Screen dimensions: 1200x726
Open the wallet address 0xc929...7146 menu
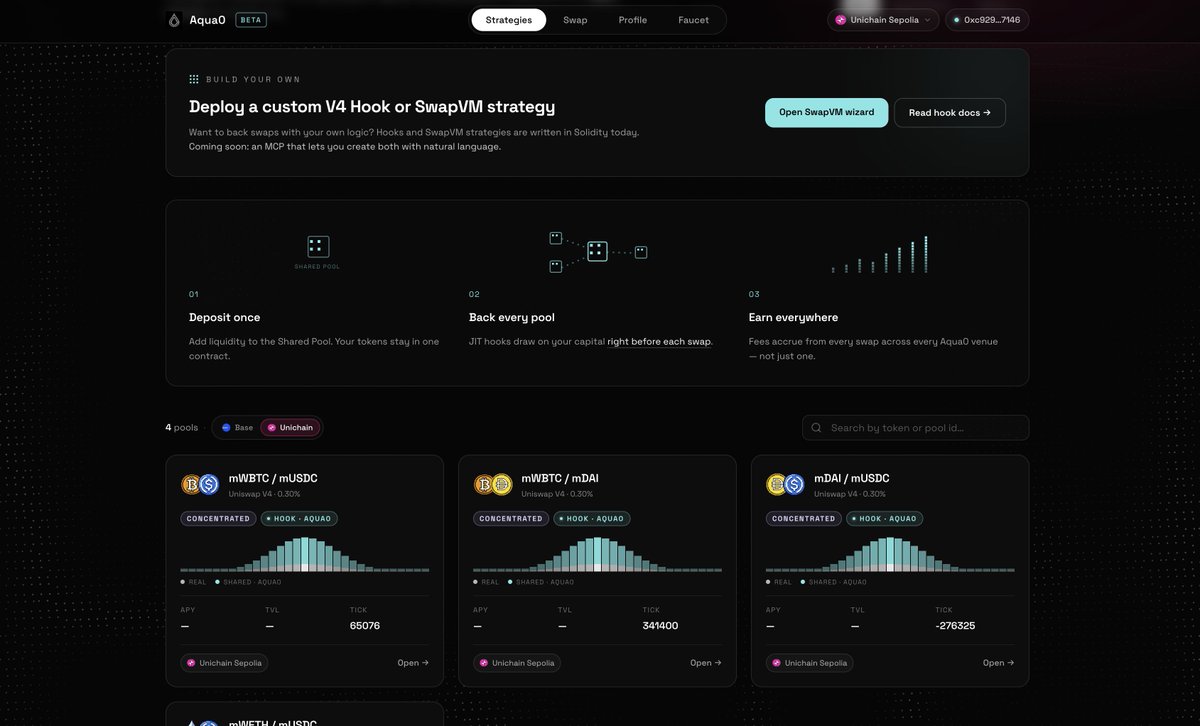point(987,20)
